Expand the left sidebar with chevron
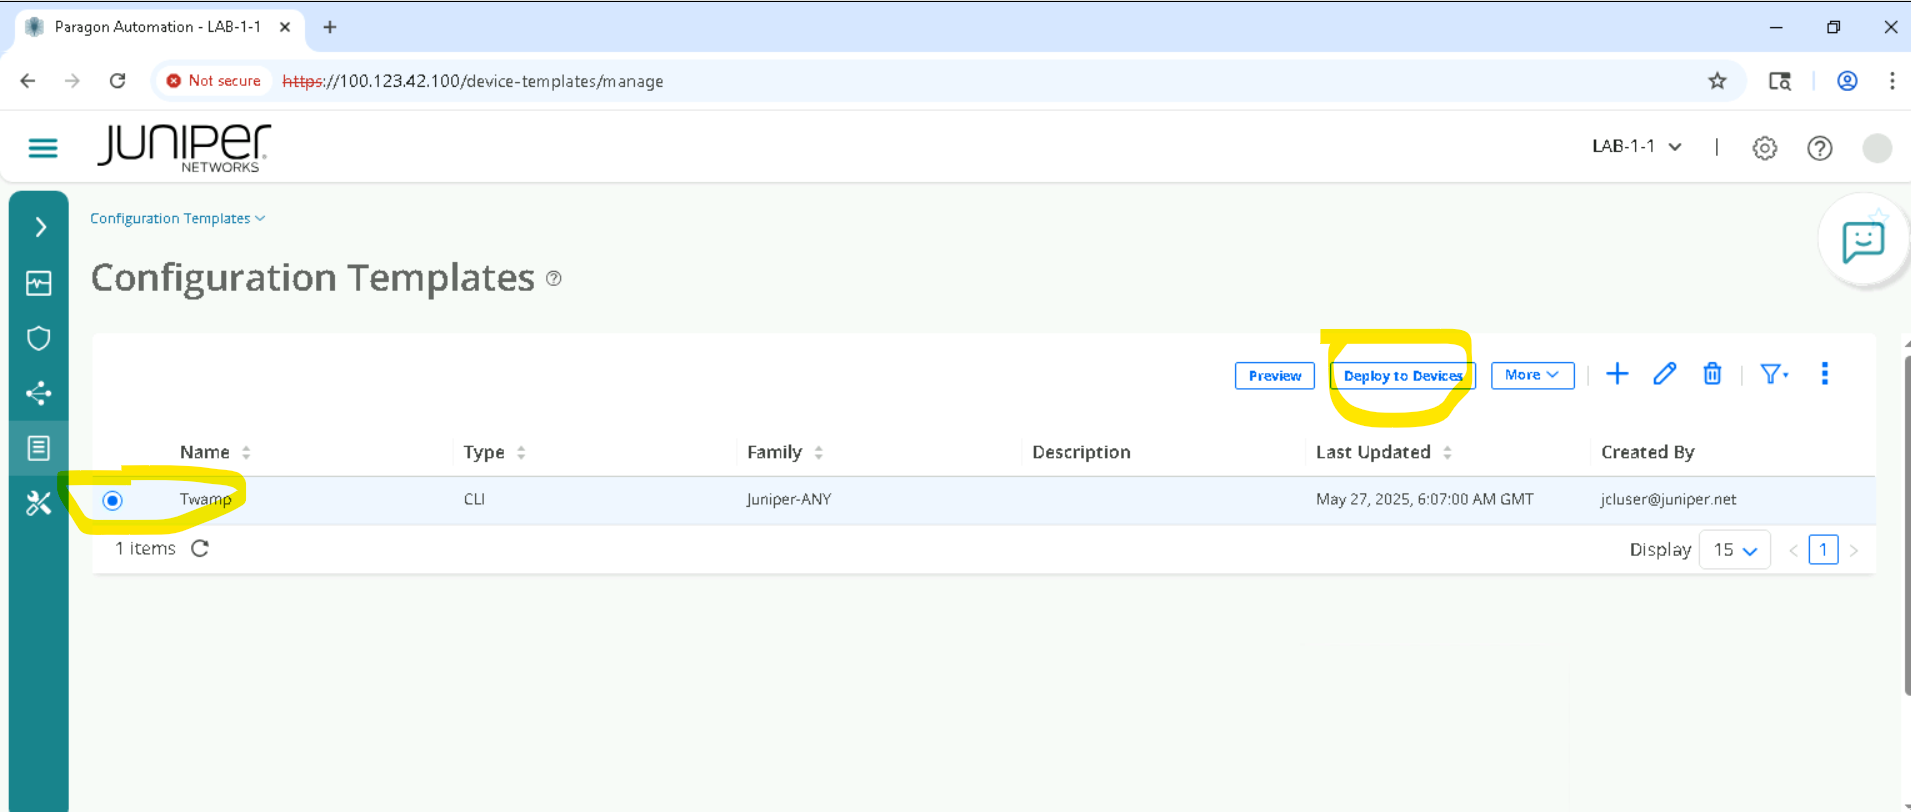This screenshot has height=812, width=1911. (40, 227)
